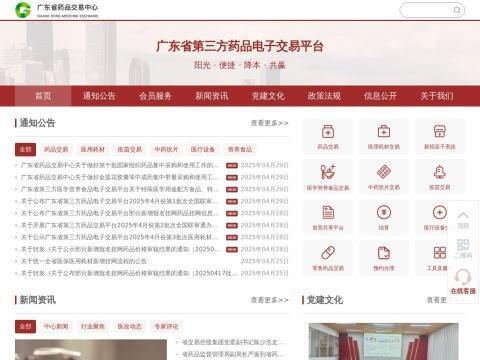Click the search magnifier icon
Image resolution: width=480 pixels, height=360 pixels.
point(457,10)
